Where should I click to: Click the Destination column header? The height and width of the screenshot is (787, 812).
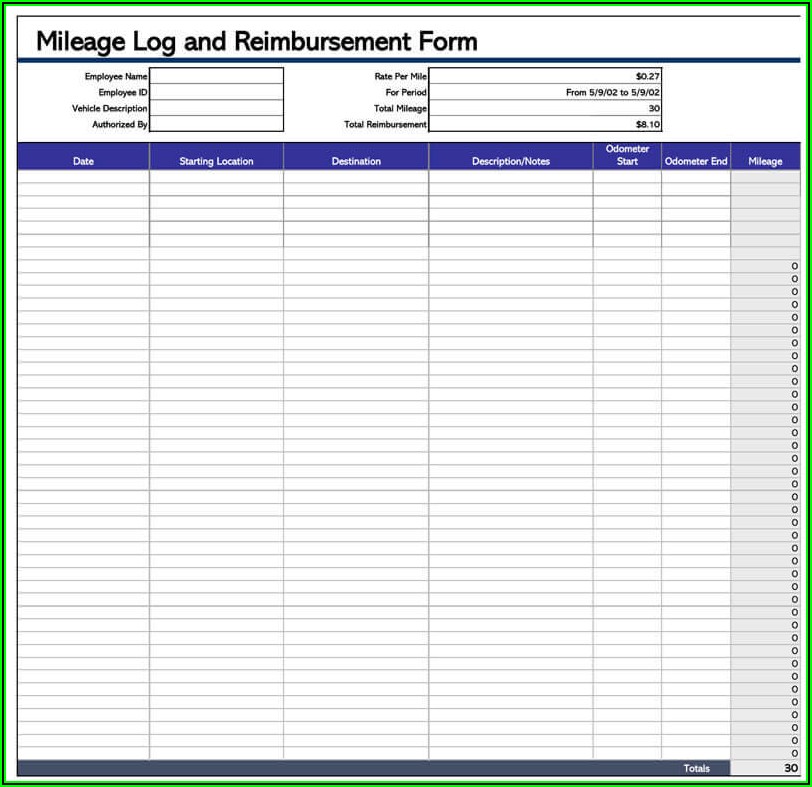(x=356, y=161)
